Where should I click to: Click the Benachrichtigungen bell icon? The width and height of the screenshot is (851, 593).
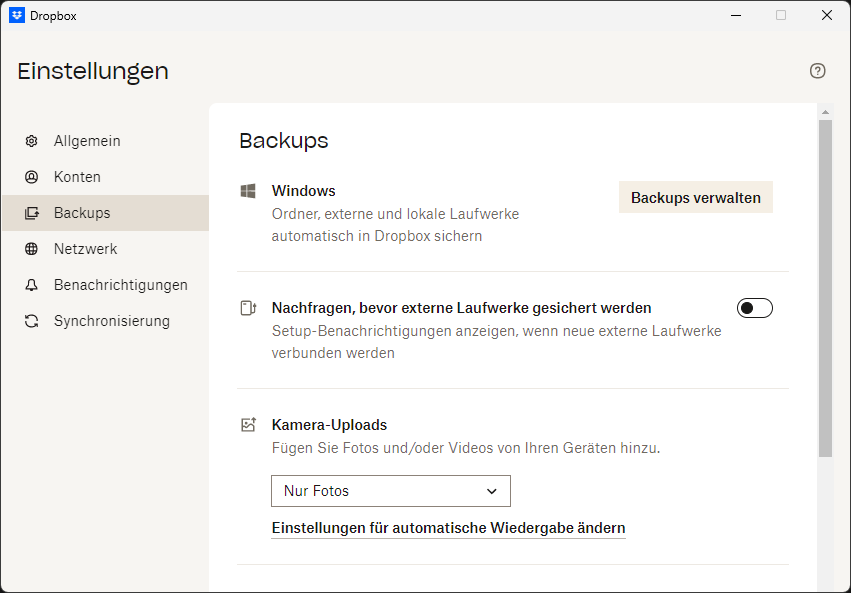click(x=32, y=285)
